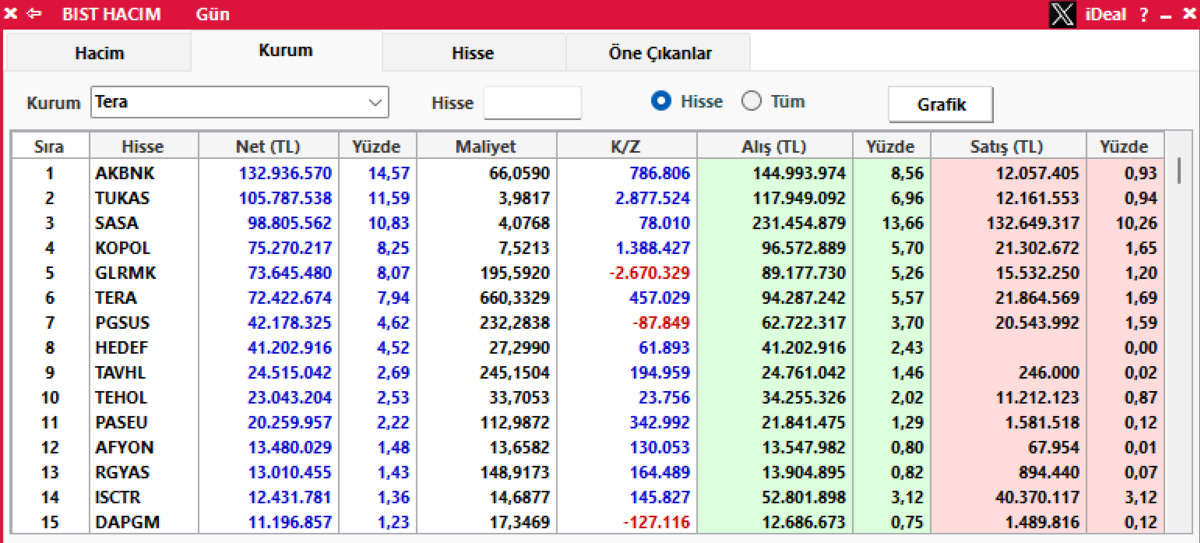This screenshot has height=543, width=1200.
Task: Open the Hisse tab
Action: coord(473,53)
